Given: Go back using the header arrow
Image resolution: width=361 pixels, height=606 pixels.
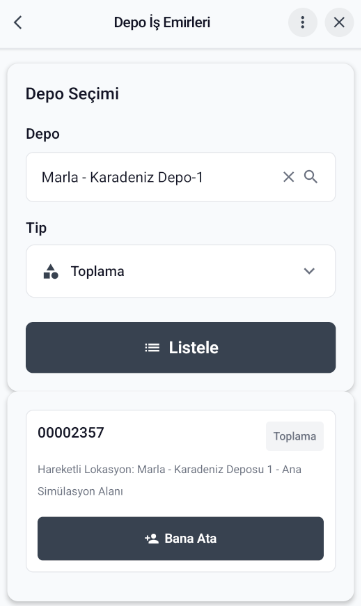Looking at the screenshot, I should point(18,22).
